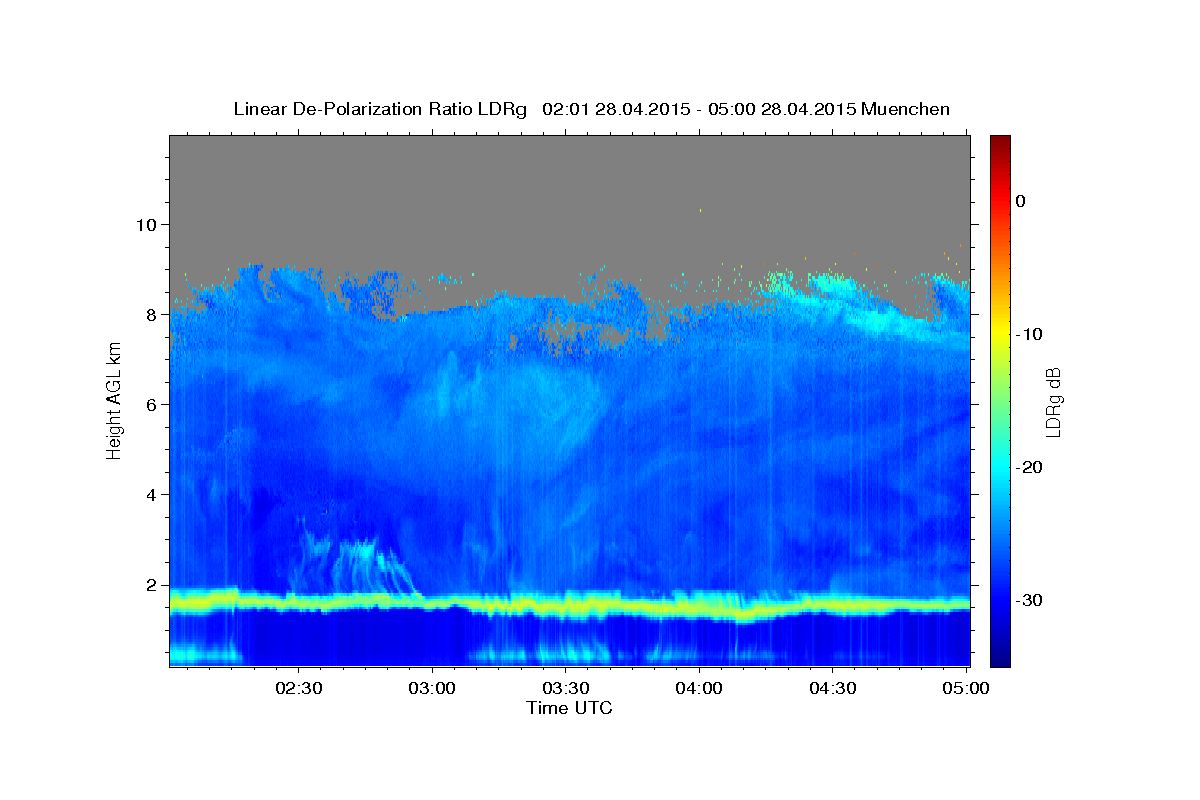Click the colorbar label '-20'
The image size is (1200, 800).
point(1029,467)
